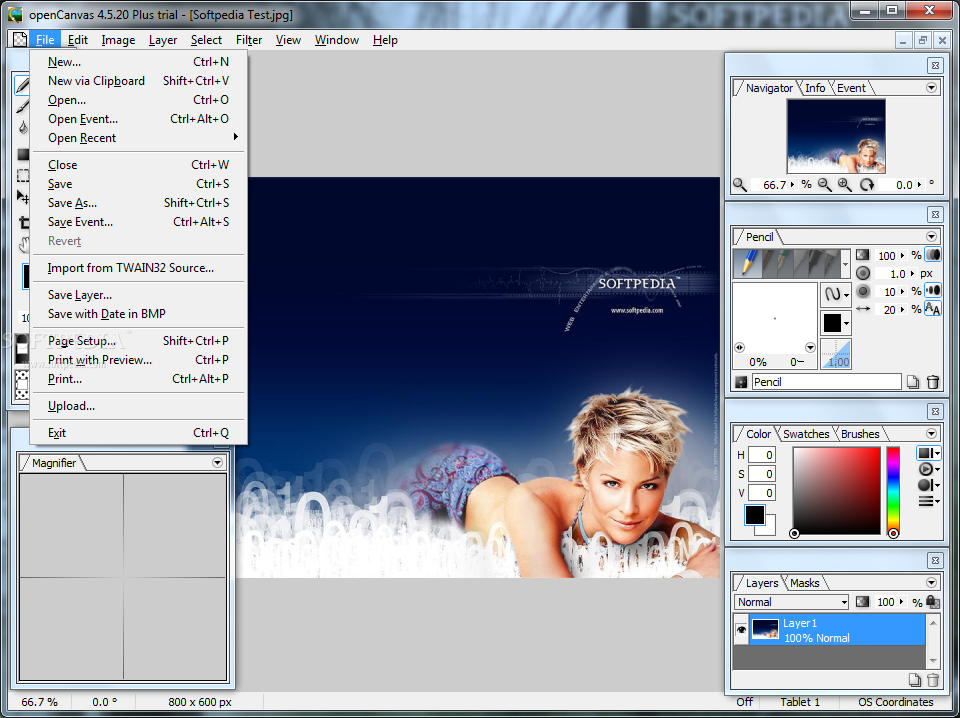Create a new layer in Layers panel
This screenshot has width=960, height=718.
pos(914,679)
